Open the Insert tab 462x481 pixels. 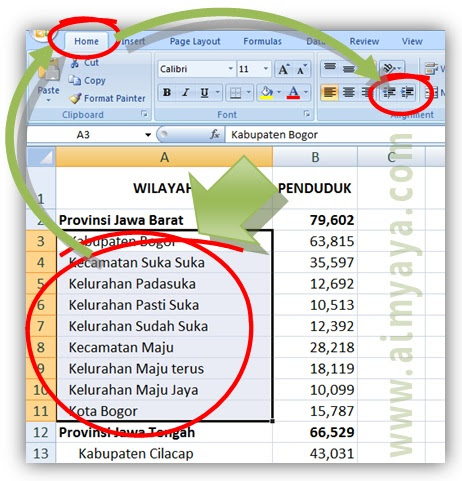click(x=132, y=41)
